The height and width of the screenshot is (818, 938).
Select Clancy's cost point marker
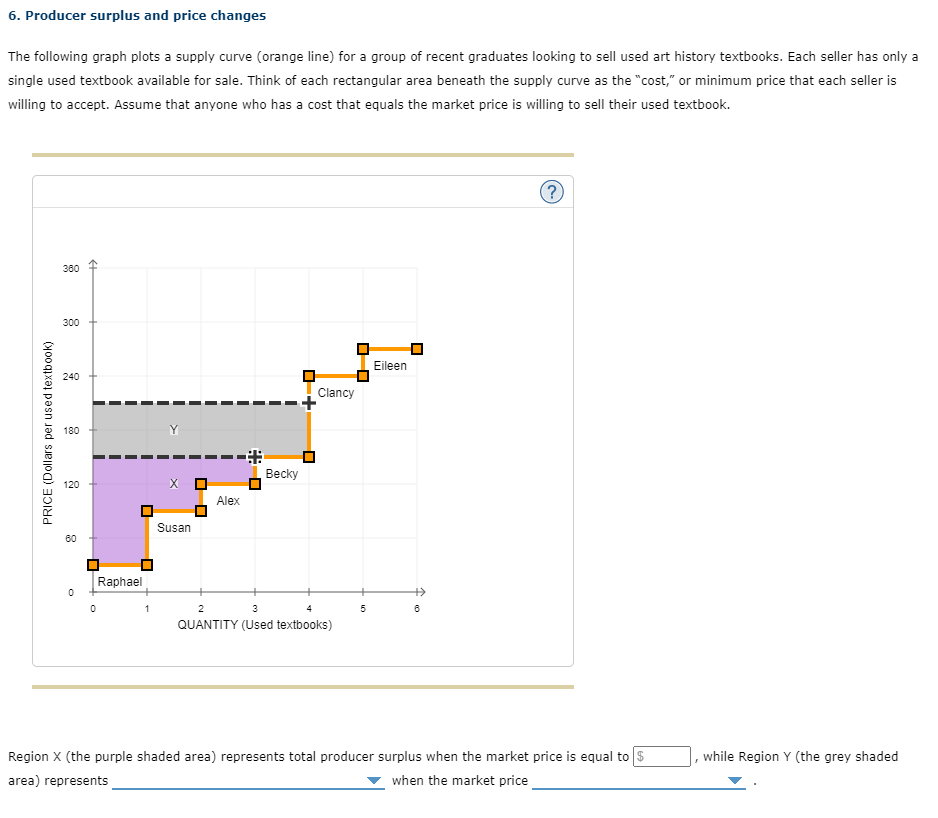coord(308,376)
